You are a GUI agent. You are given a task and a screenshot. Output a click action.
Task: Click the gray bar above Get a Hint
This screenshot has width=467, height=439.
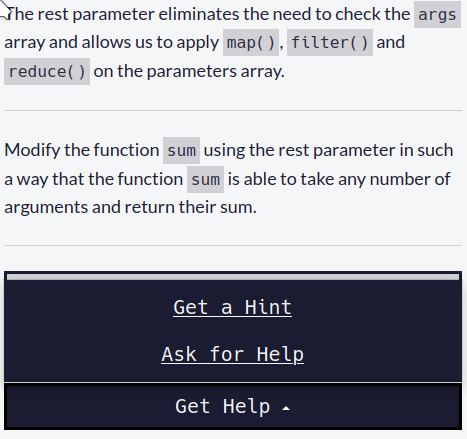click(x=233, y=277)
